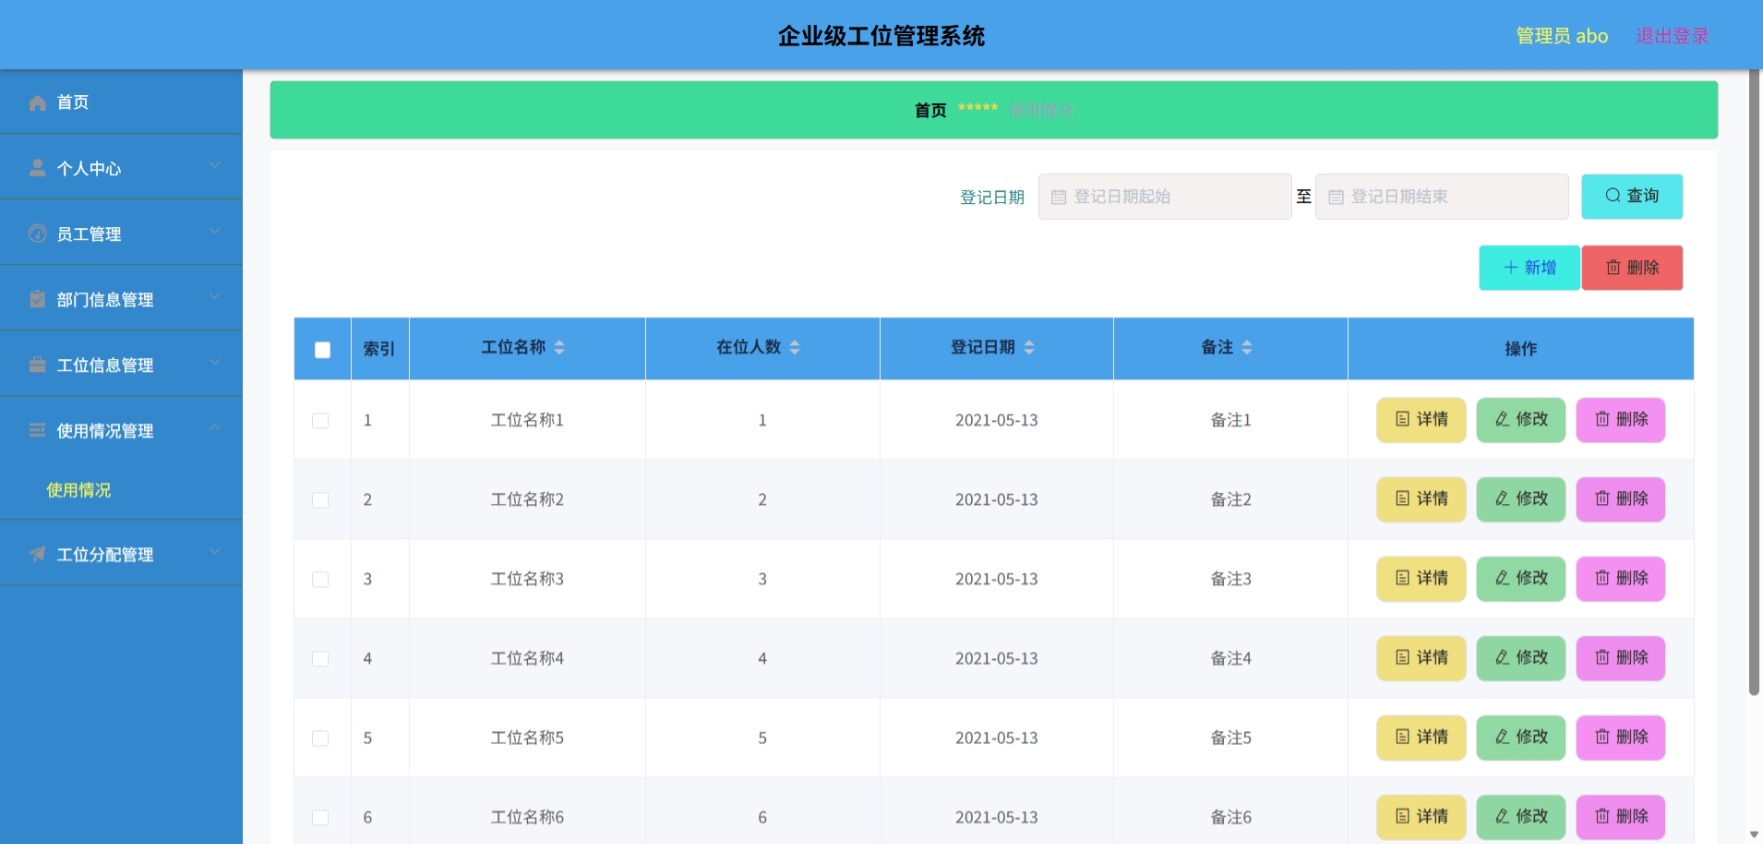Toggle the select-all checkbox in table header
This screenshot has height=844, width=1763.
tap(322, 350)
